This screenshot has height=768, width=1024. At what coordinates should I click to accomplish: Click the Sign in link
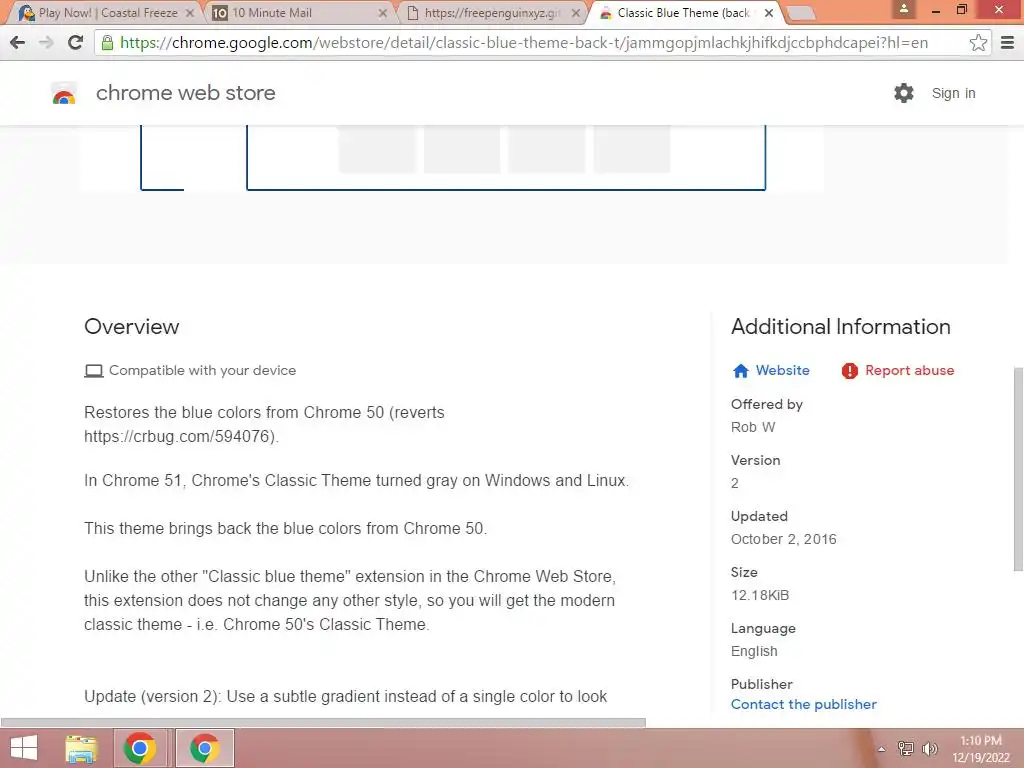[953, 93]
